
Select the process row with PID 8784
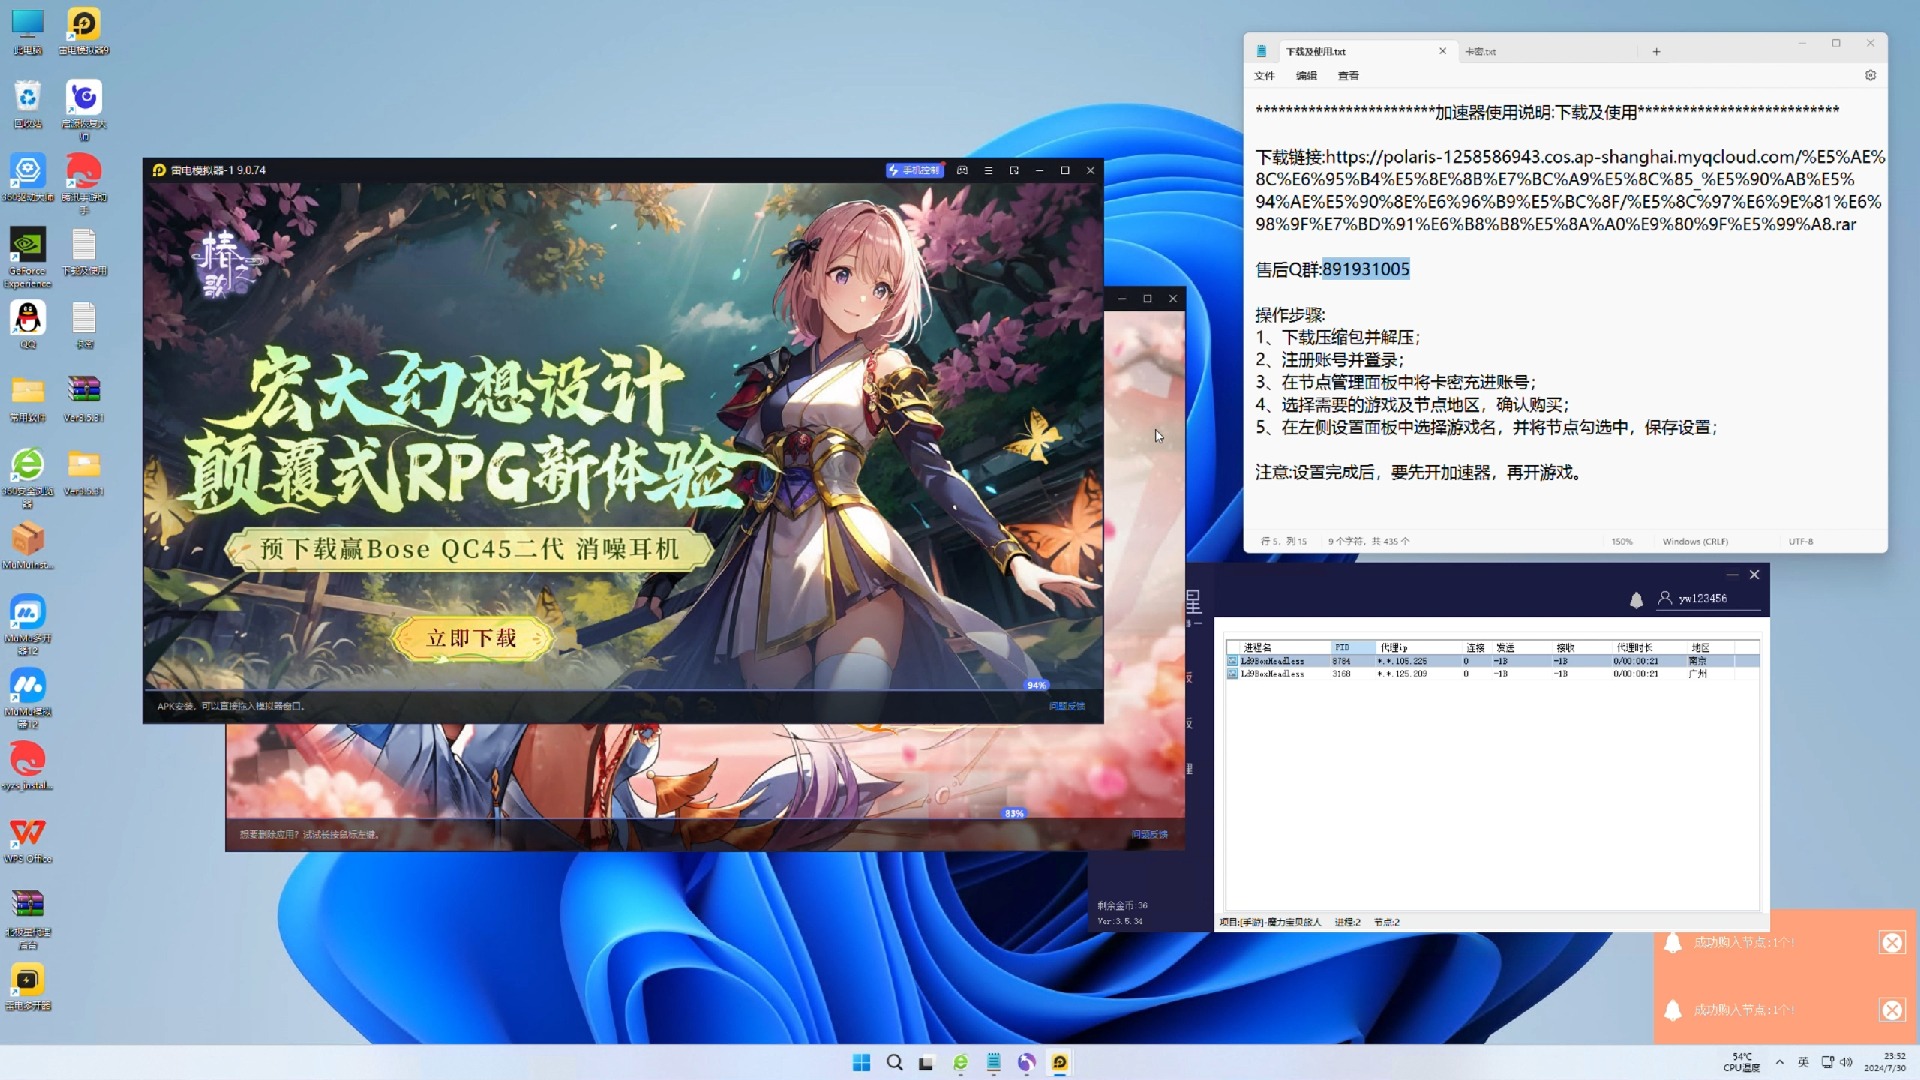1492,661
